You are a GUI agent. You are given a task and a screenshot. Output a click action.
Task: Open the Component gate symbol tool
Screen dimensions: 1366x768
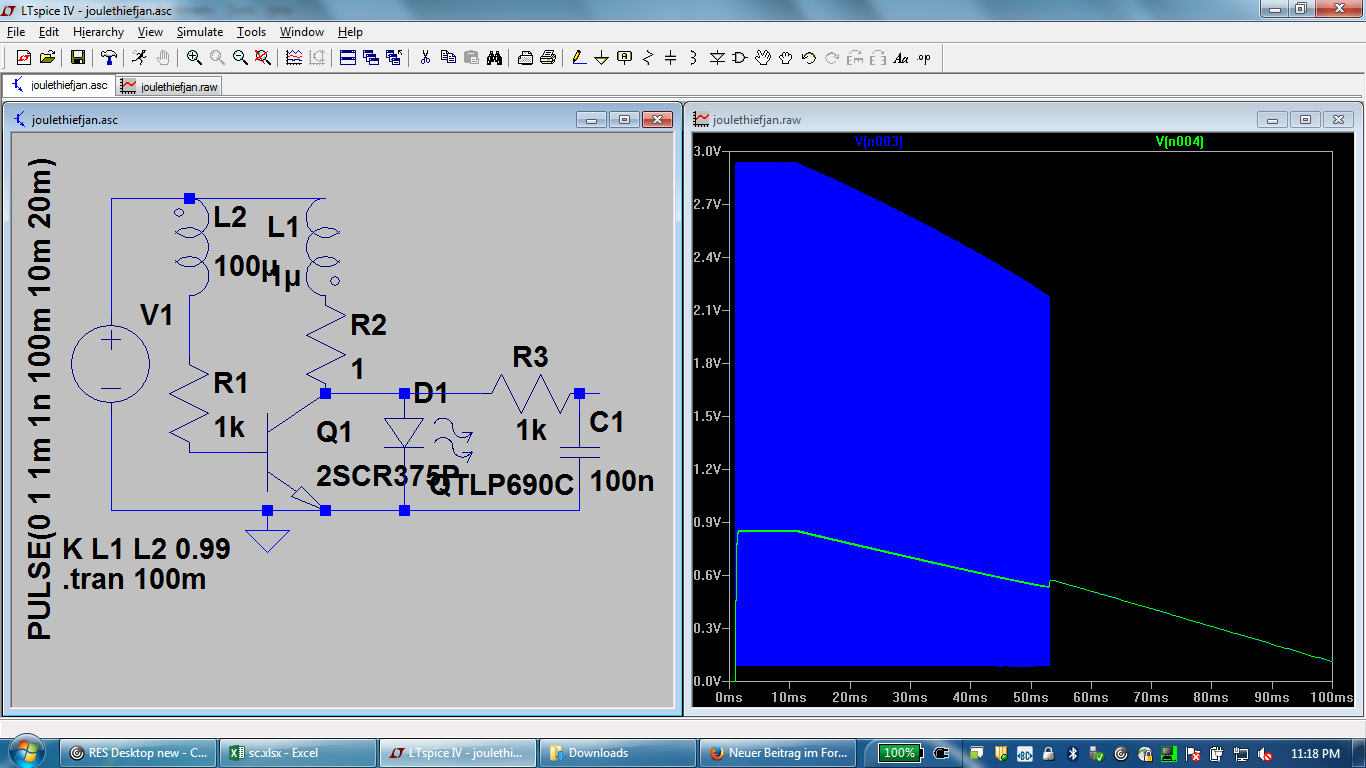(x=740, y=58)
